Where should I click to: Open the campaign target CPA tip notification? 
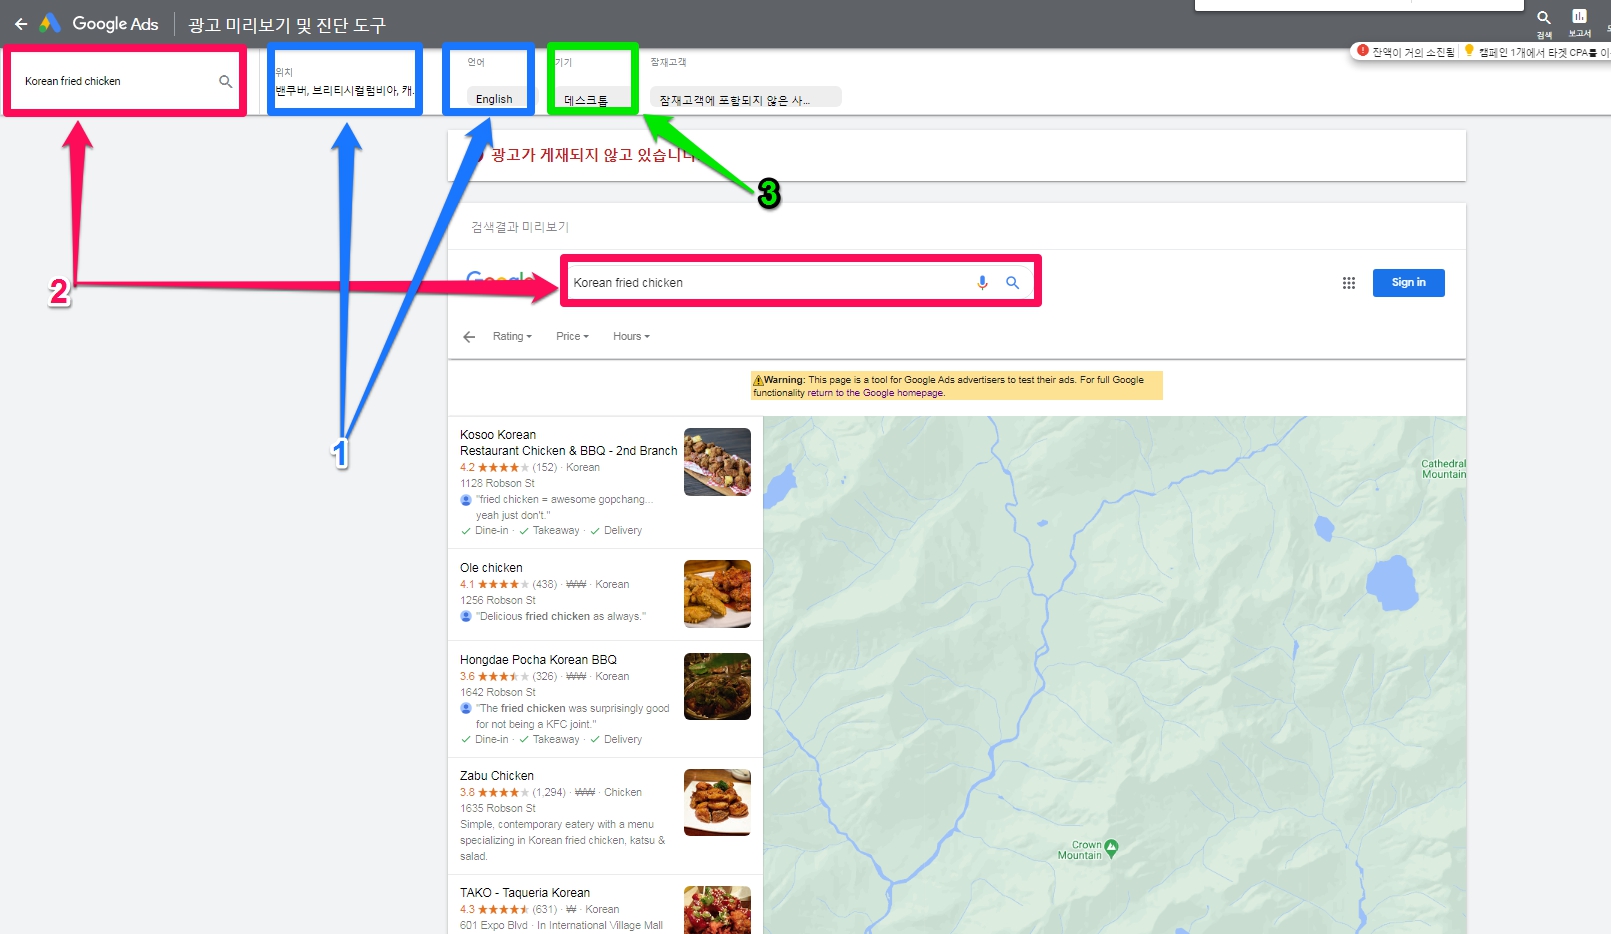(1537, 52)
